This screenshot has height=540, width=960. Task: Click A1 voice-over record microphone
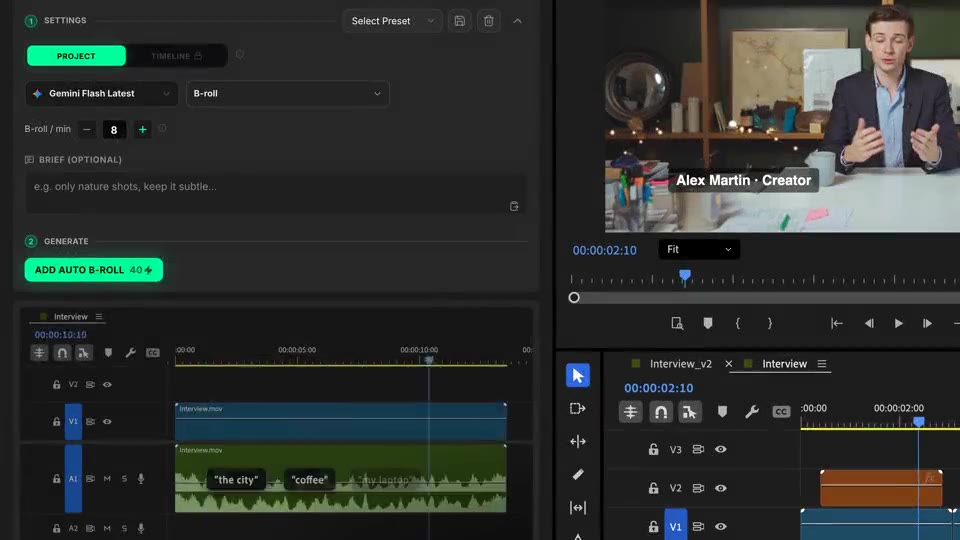pyautogui.click(x=141, y=478)
